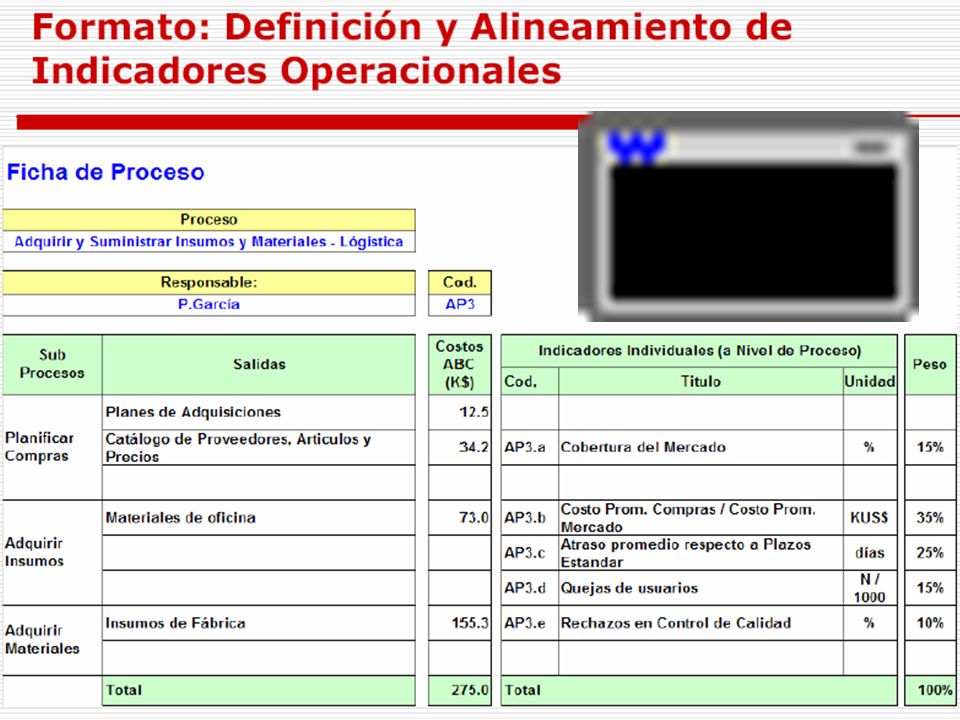Viewport: 960px width, 720px height.
Task: Click indicator code 'AP3.b'
Action: pyautogui.click(x=530, y=518)
